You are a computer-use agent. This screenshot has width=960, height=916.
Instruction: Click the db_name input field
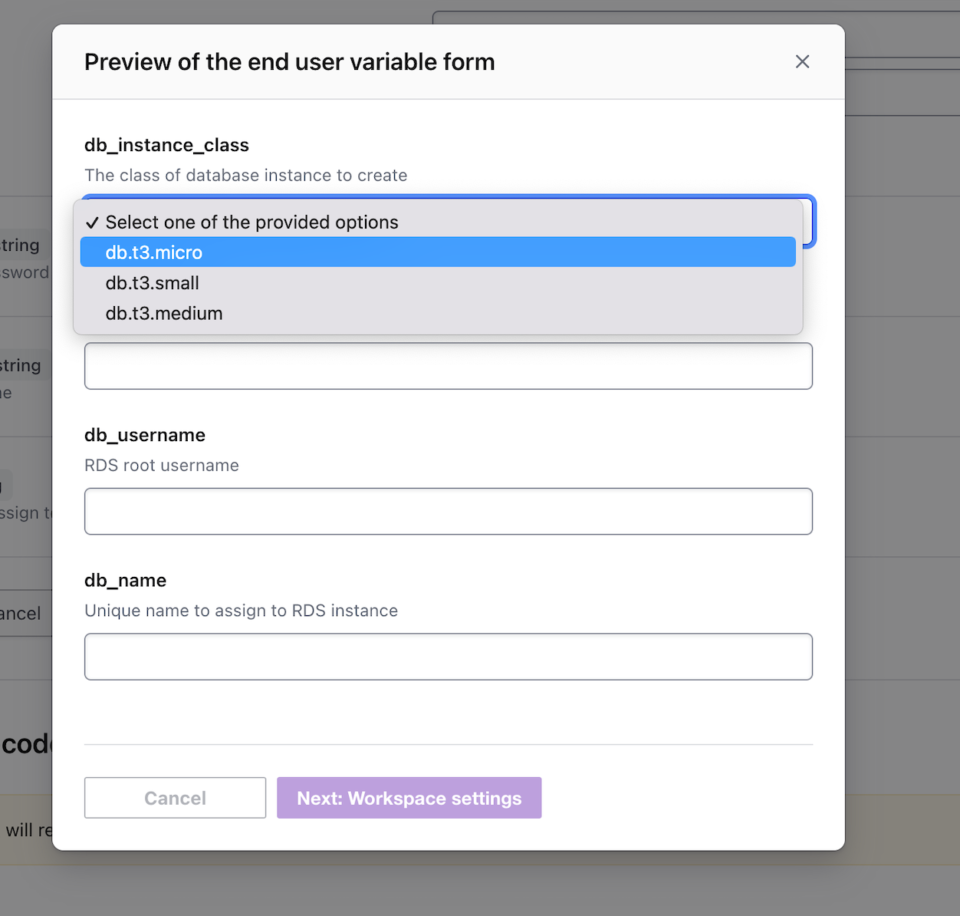click(x=448, y=656)
